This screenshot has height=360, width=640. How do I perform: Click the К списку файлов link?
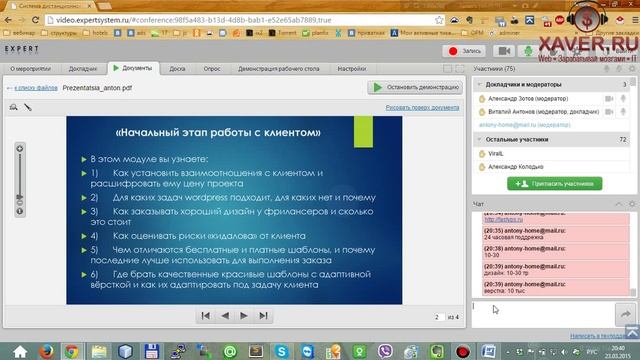pos(36,88)
